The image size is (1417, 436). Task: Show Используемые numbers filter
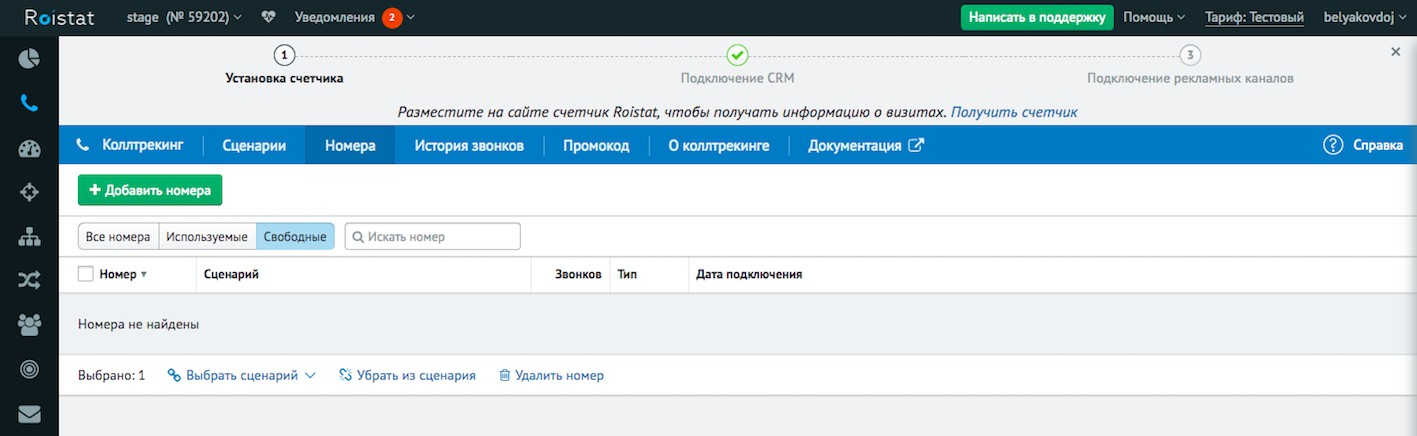[207, 236]
